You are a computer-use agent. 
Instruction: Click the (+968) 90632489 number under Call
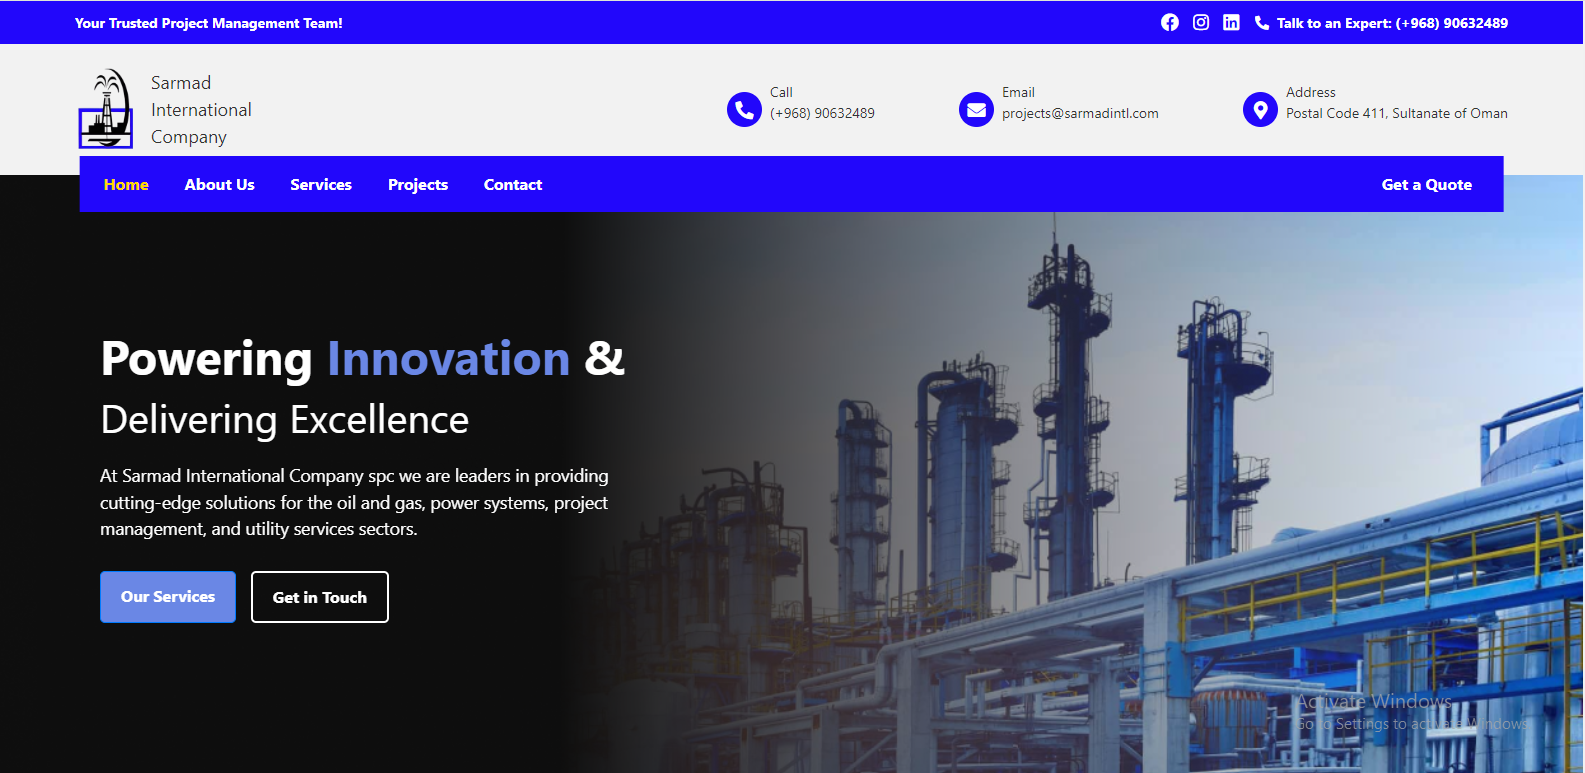[822, 113]
